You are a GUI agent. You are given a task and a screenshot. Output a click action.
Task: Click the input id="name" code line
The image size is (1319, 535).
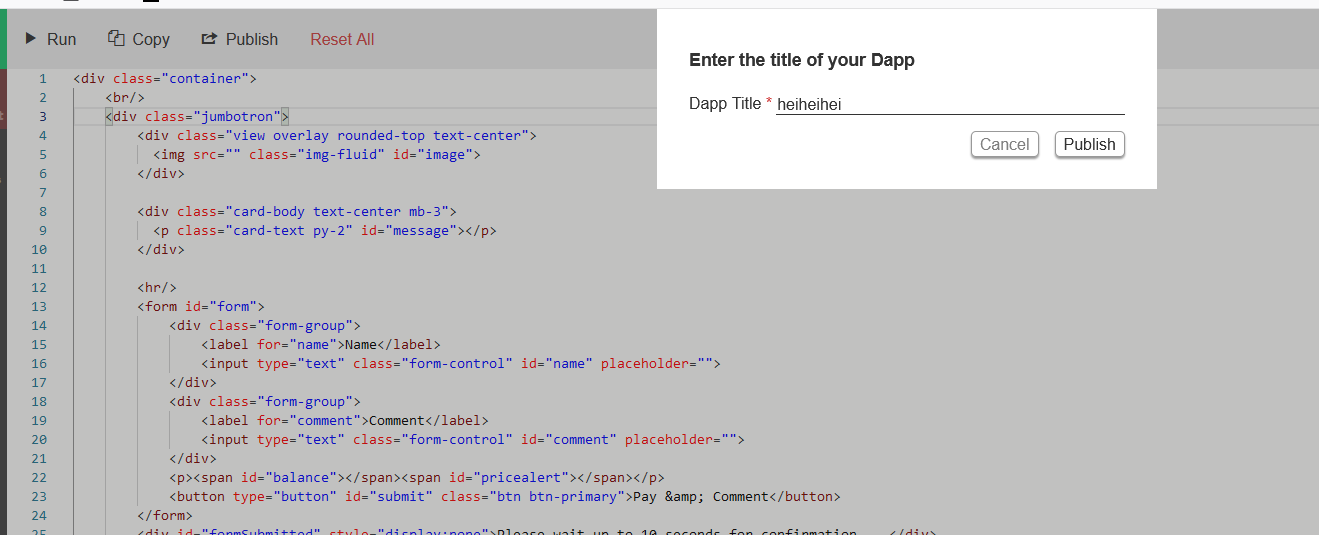click(461, 363)
